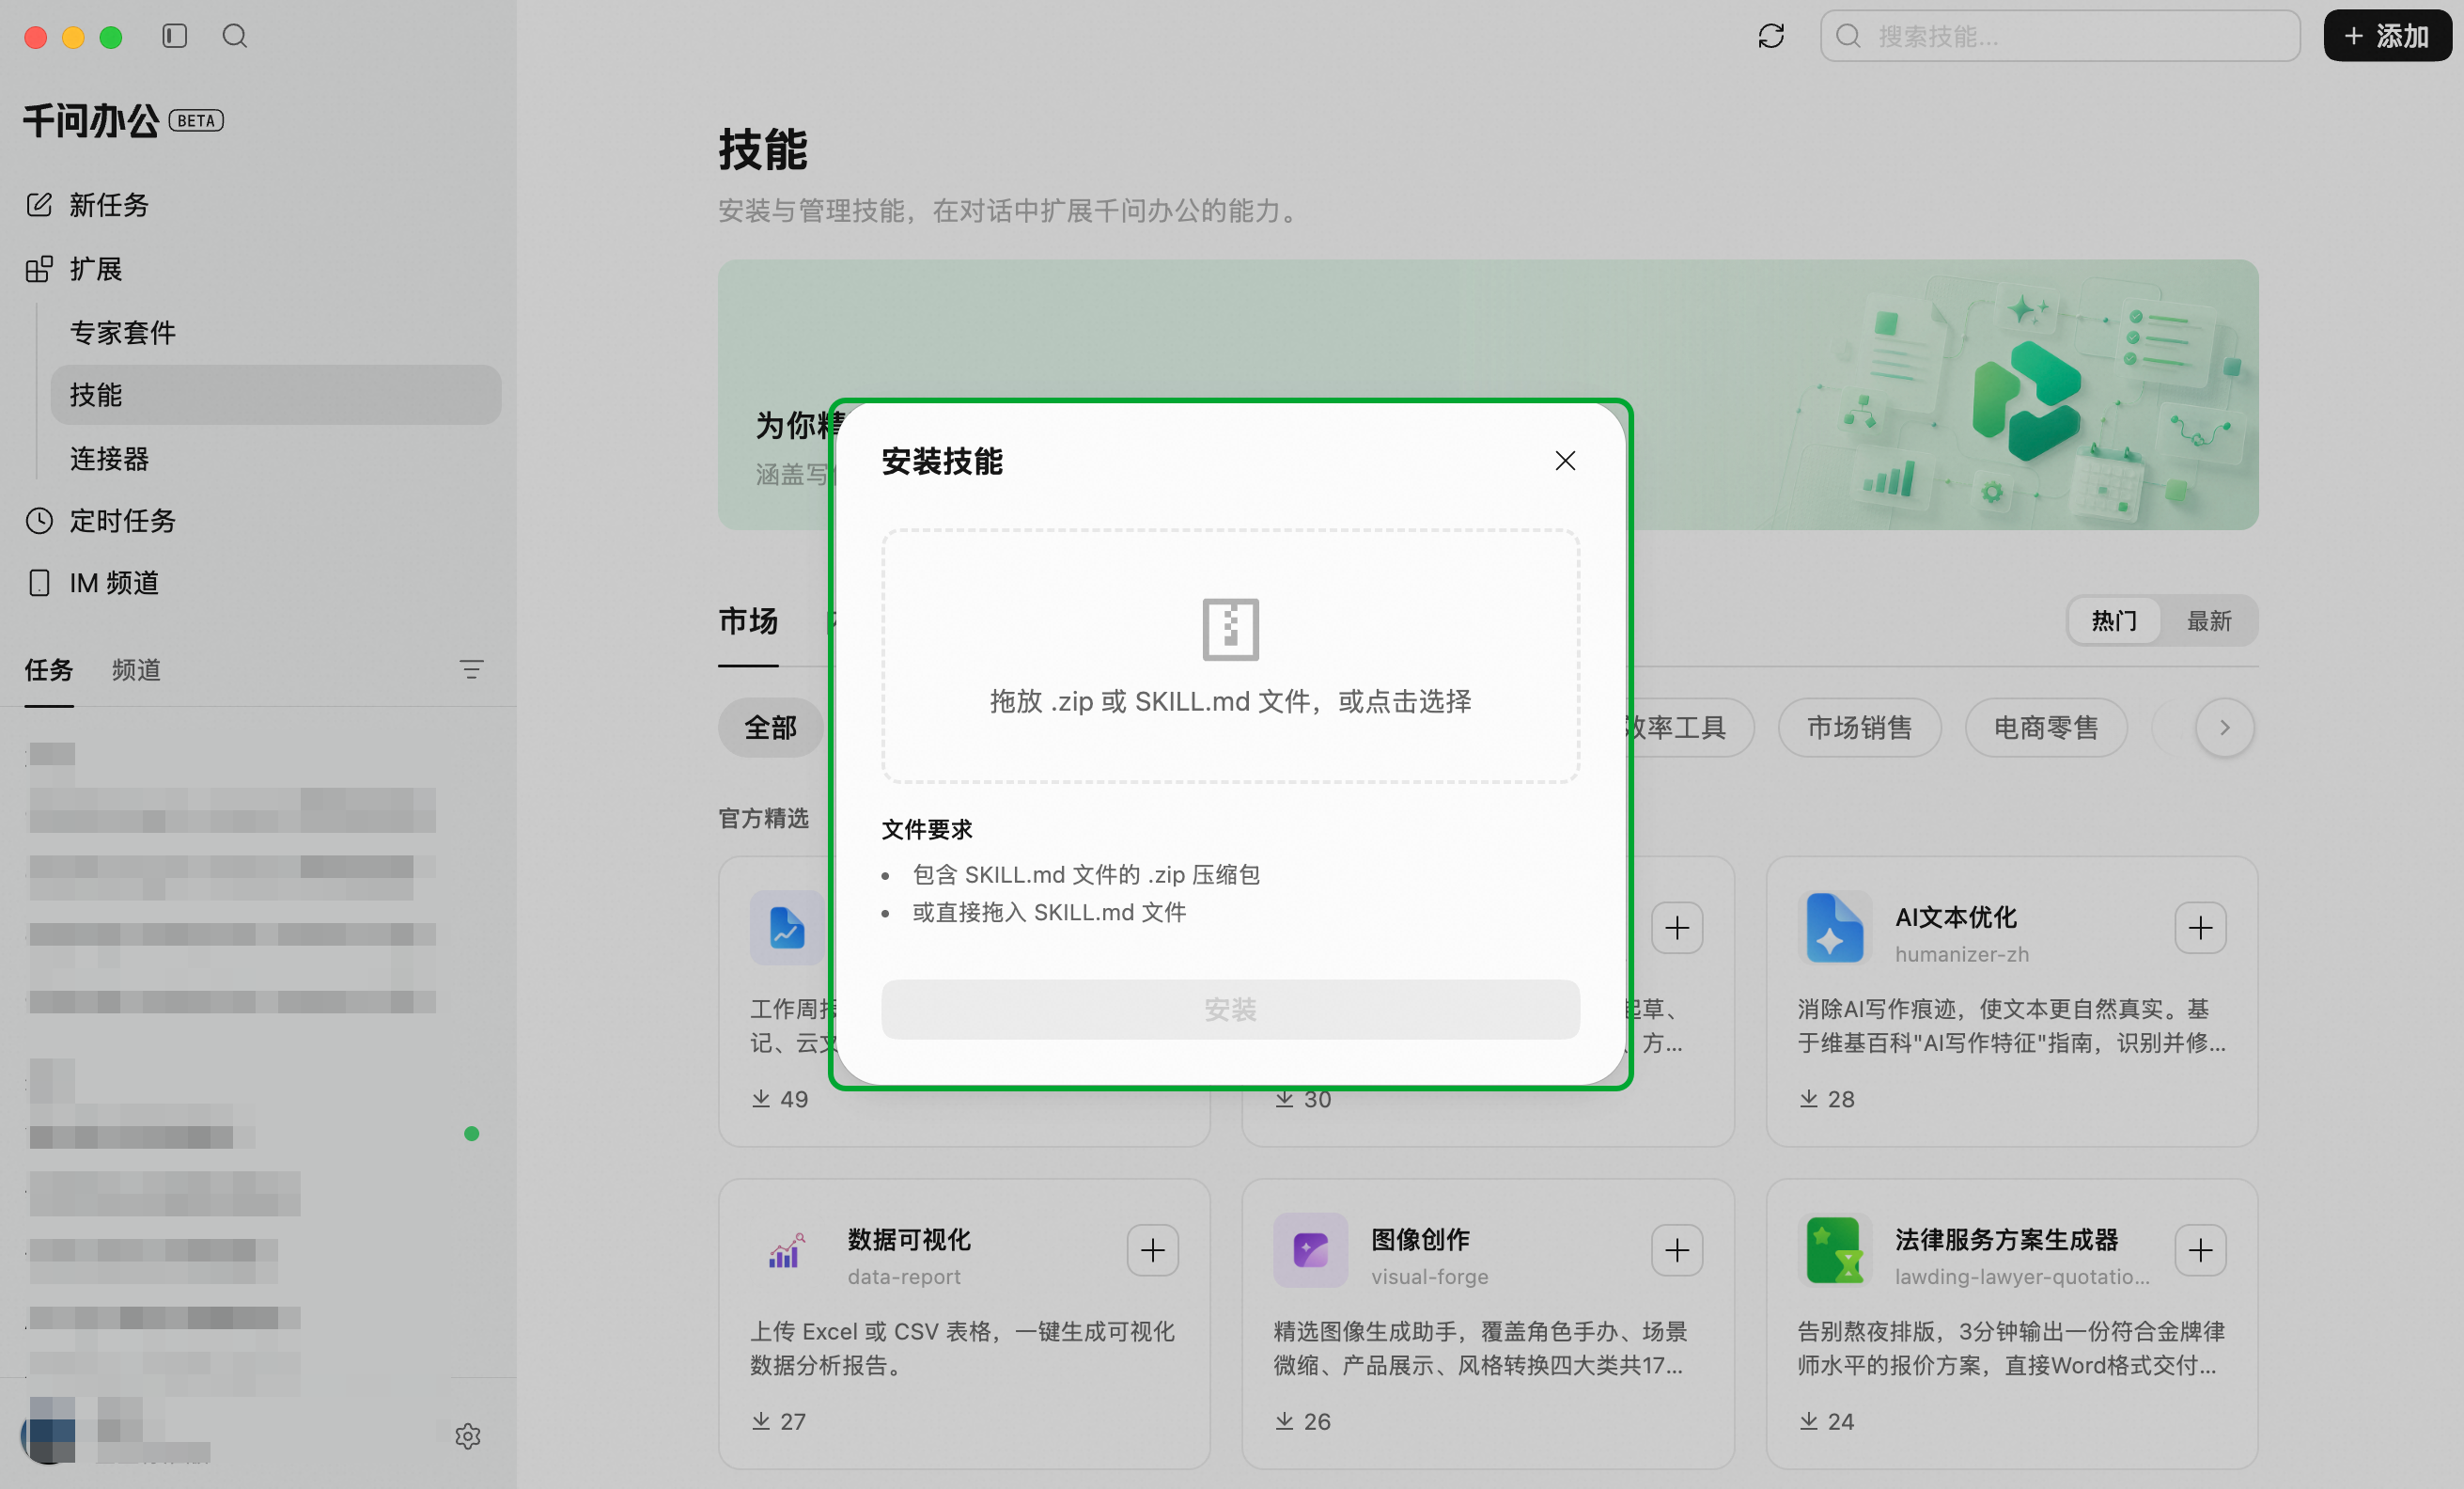Select the 全部 category chip
Screen dimensions: 2464x1489
770,727
